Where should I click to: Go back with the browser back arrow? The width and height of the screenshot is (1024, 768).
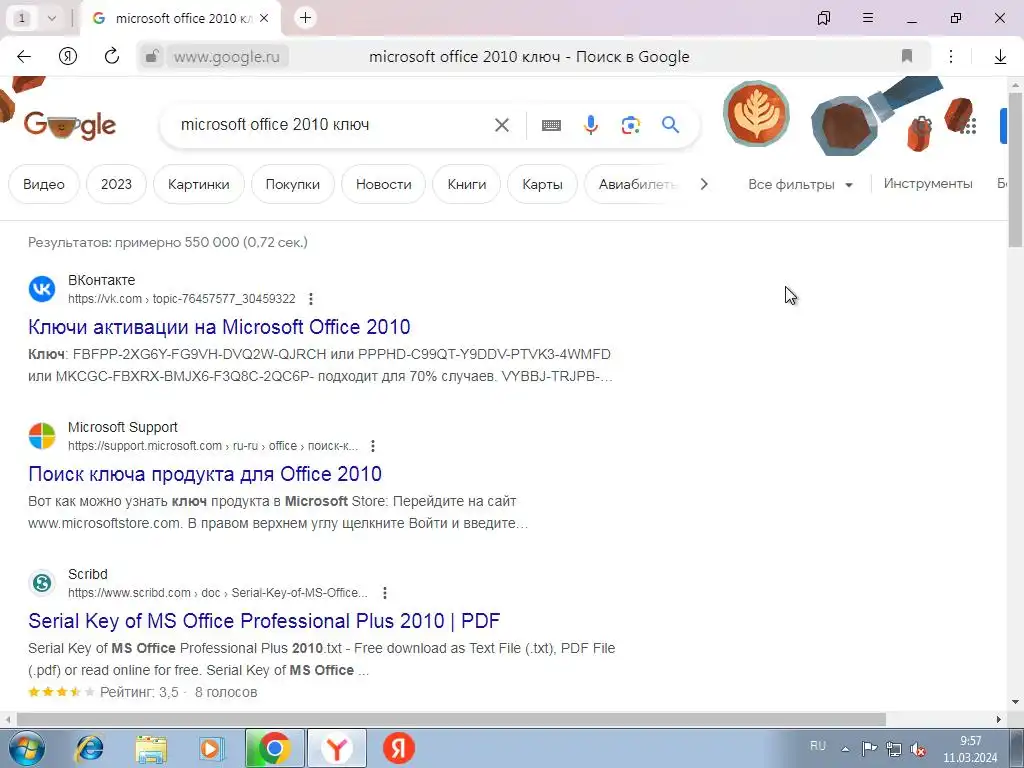[24, 57]
